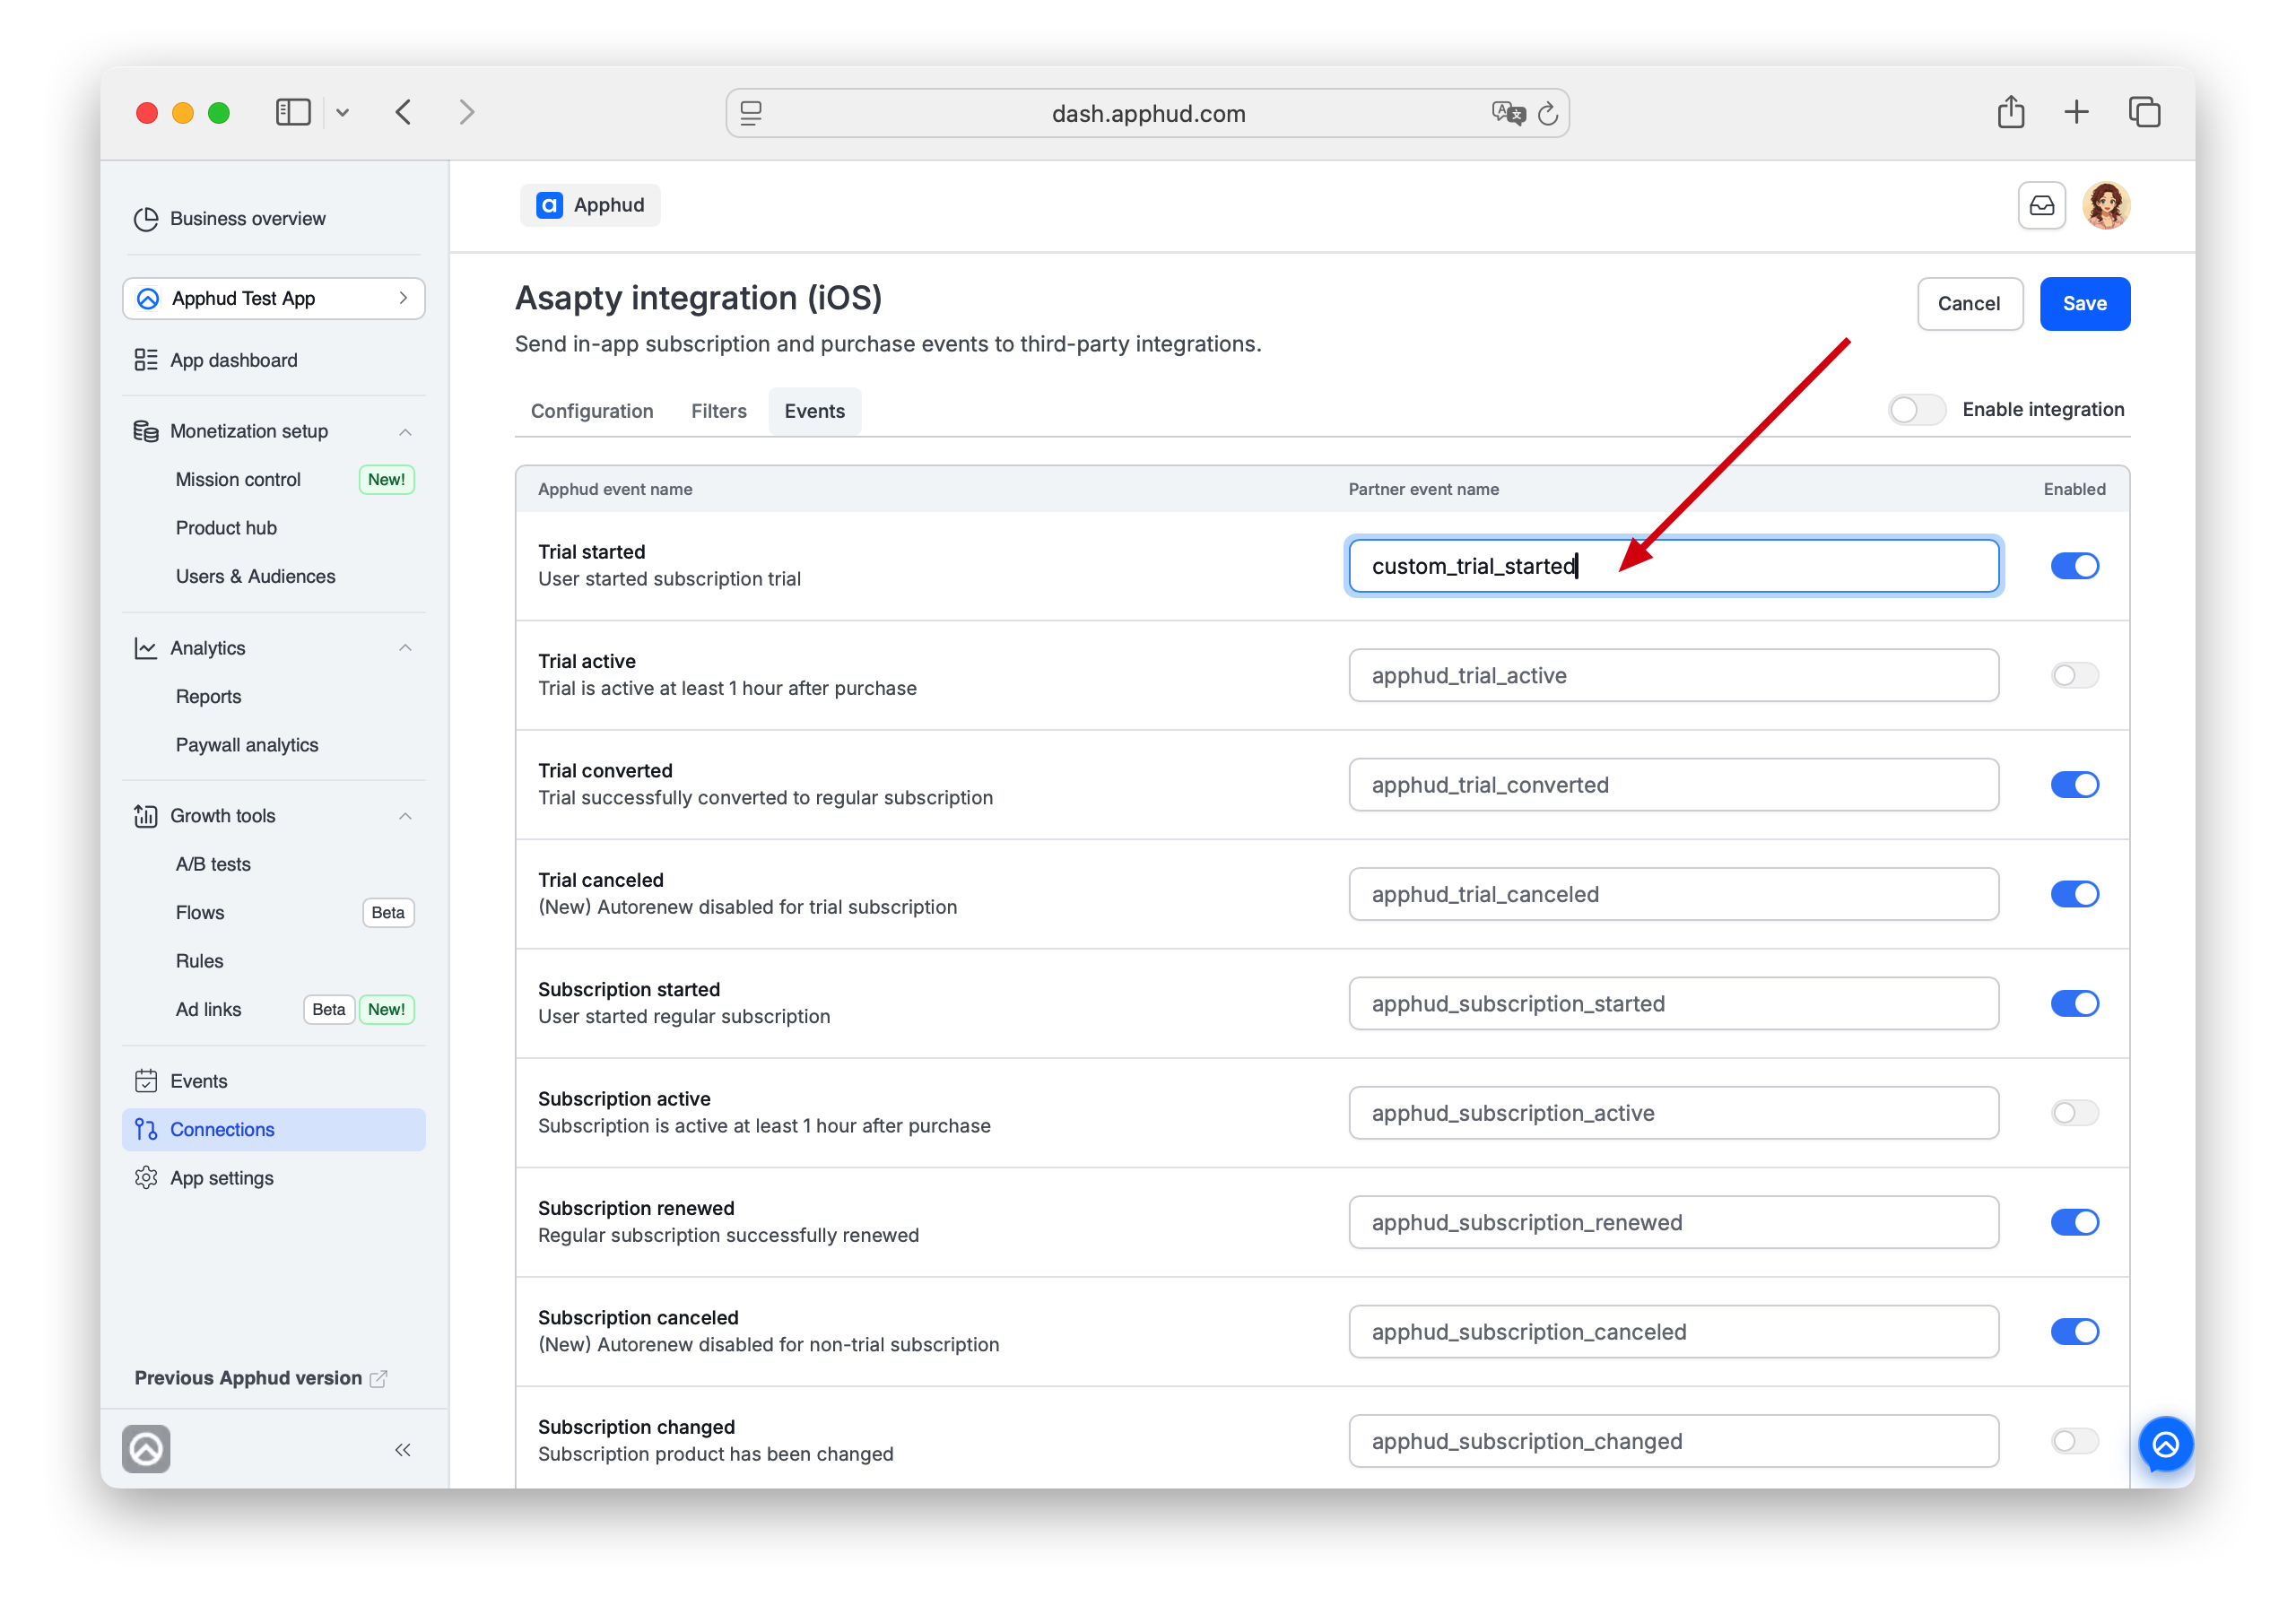Open Business overview from sidebar
The image size is (2296, 1623).
pyautogui.click(x=247, y=218)
